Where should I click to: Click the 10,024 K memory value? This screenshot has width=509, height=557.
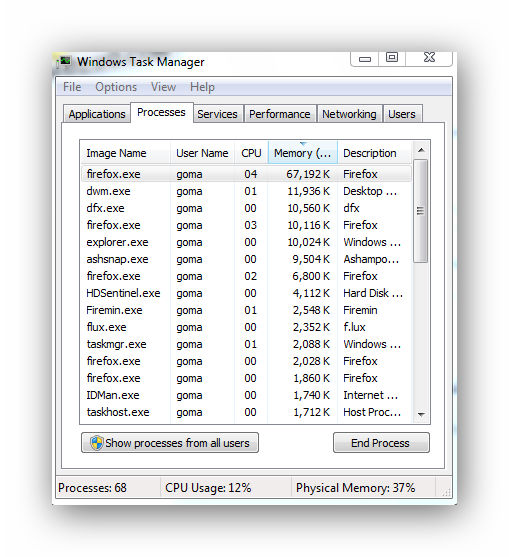[x=308, y=242]
